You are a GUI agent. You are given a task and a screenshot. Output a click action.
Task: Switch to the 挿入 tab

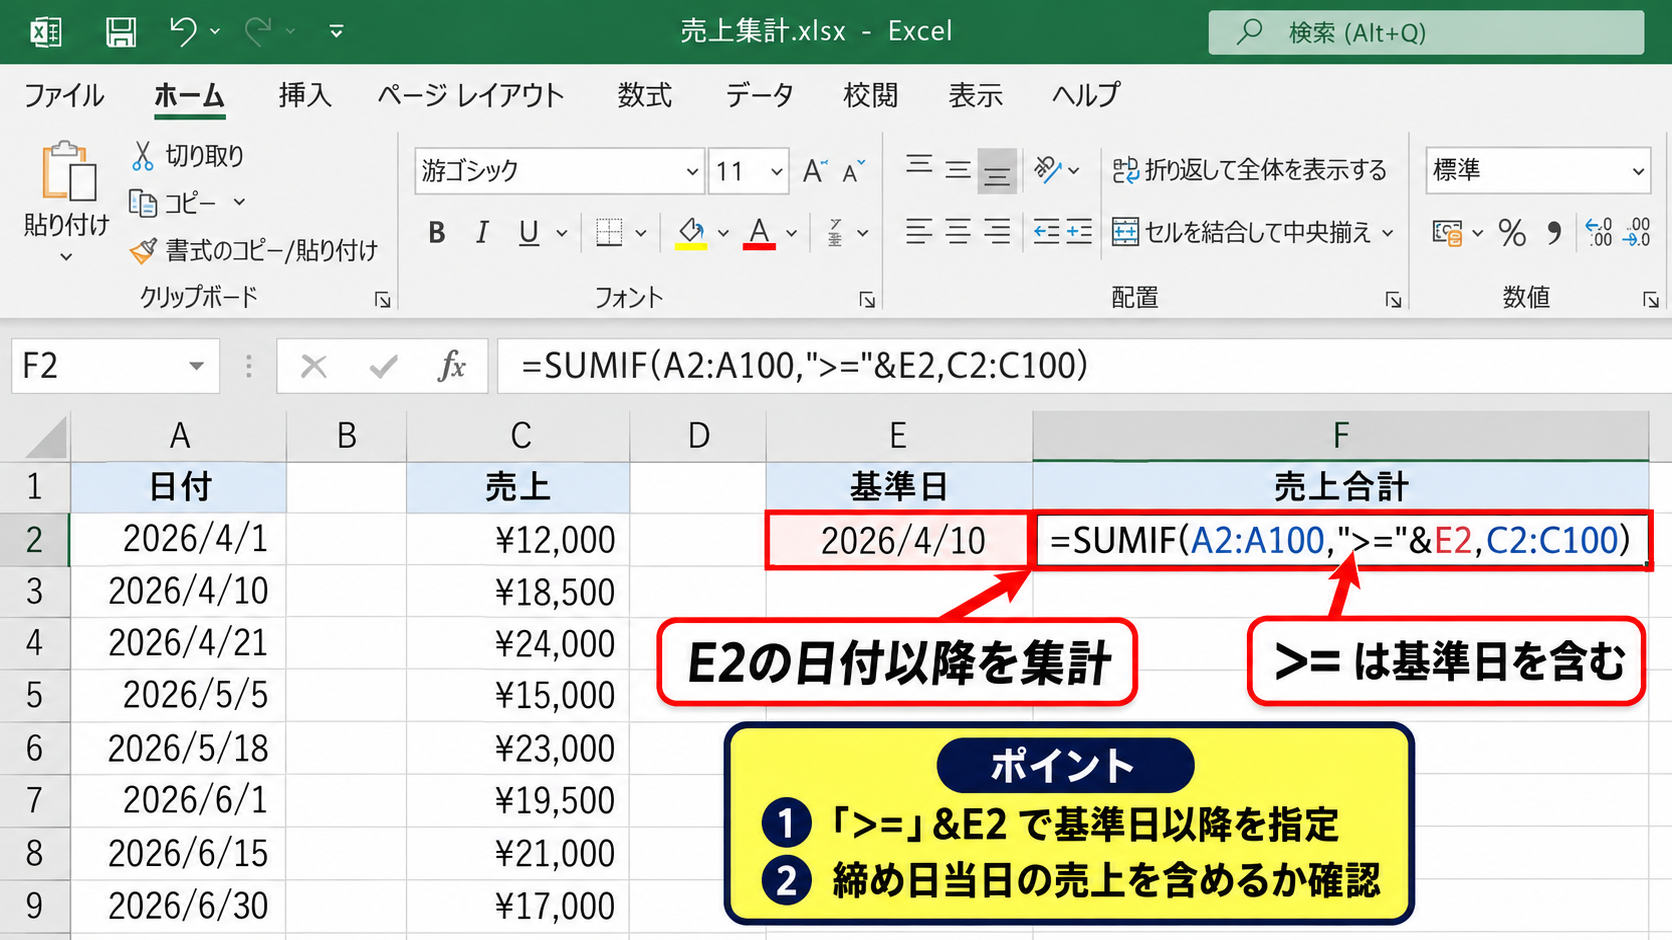pyautogui.click(x=305, y=95)
